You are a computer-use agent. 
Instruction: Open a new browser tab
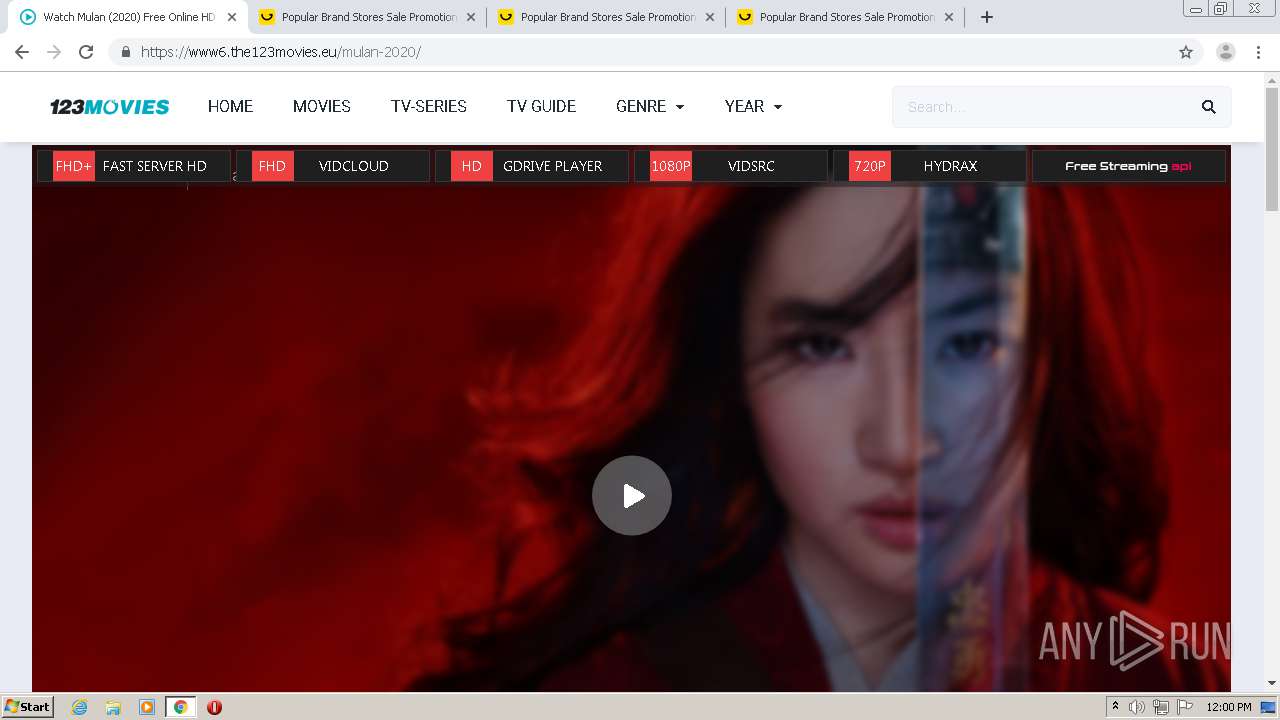[x=986, y=17]
